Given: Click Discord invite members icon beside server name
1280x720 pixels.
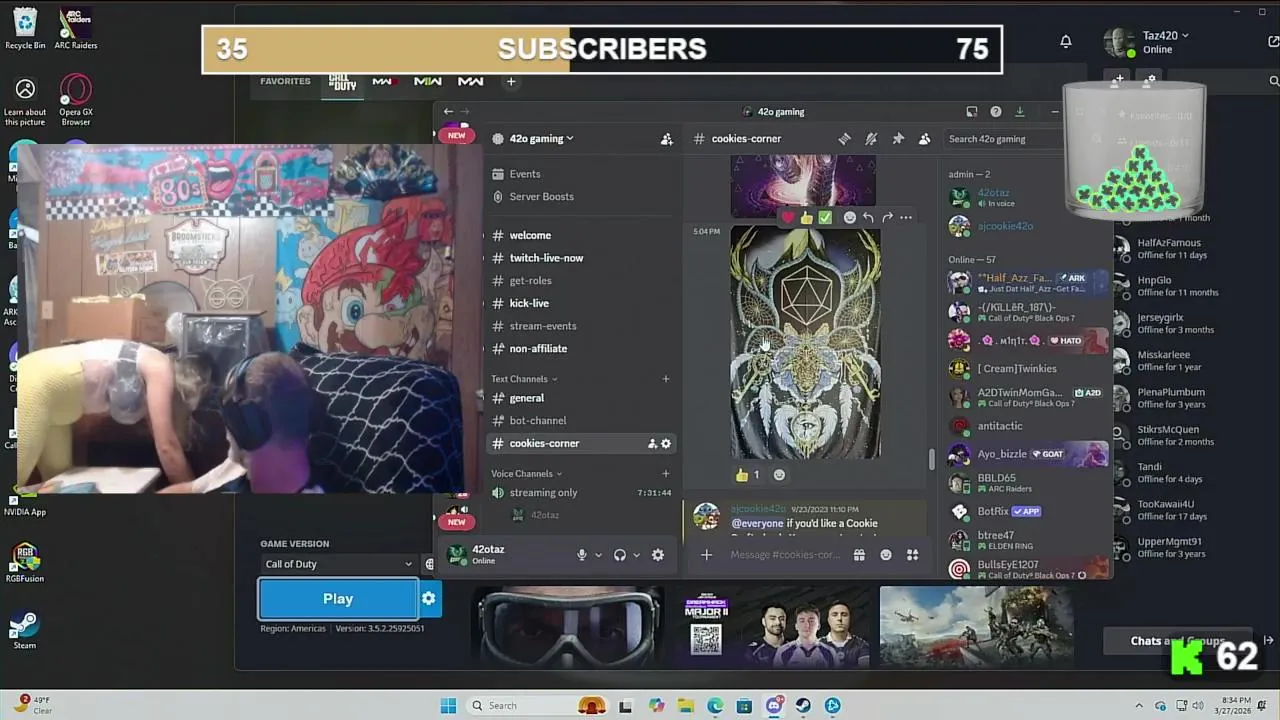Looking at the screenshot, I should [x=667, y=139].
